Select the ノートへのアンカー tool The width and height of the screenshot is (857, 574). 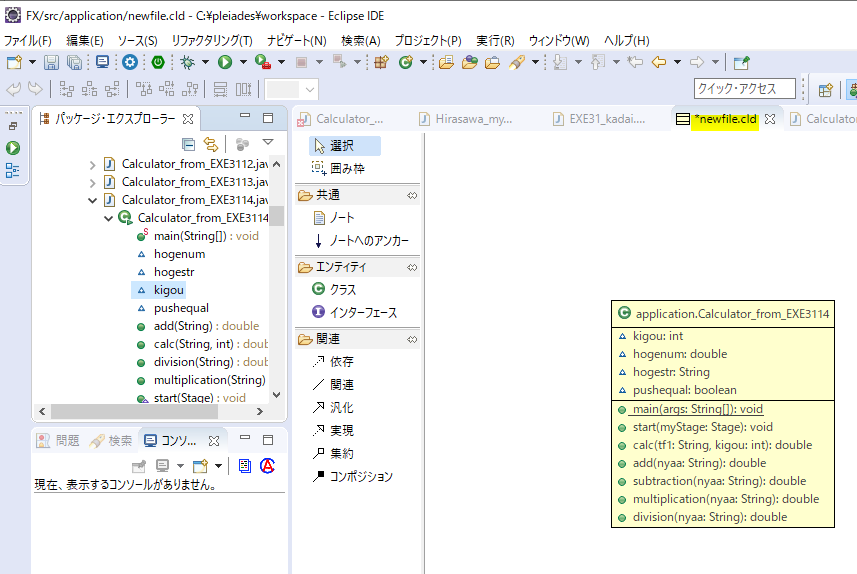tap(361, 241)
